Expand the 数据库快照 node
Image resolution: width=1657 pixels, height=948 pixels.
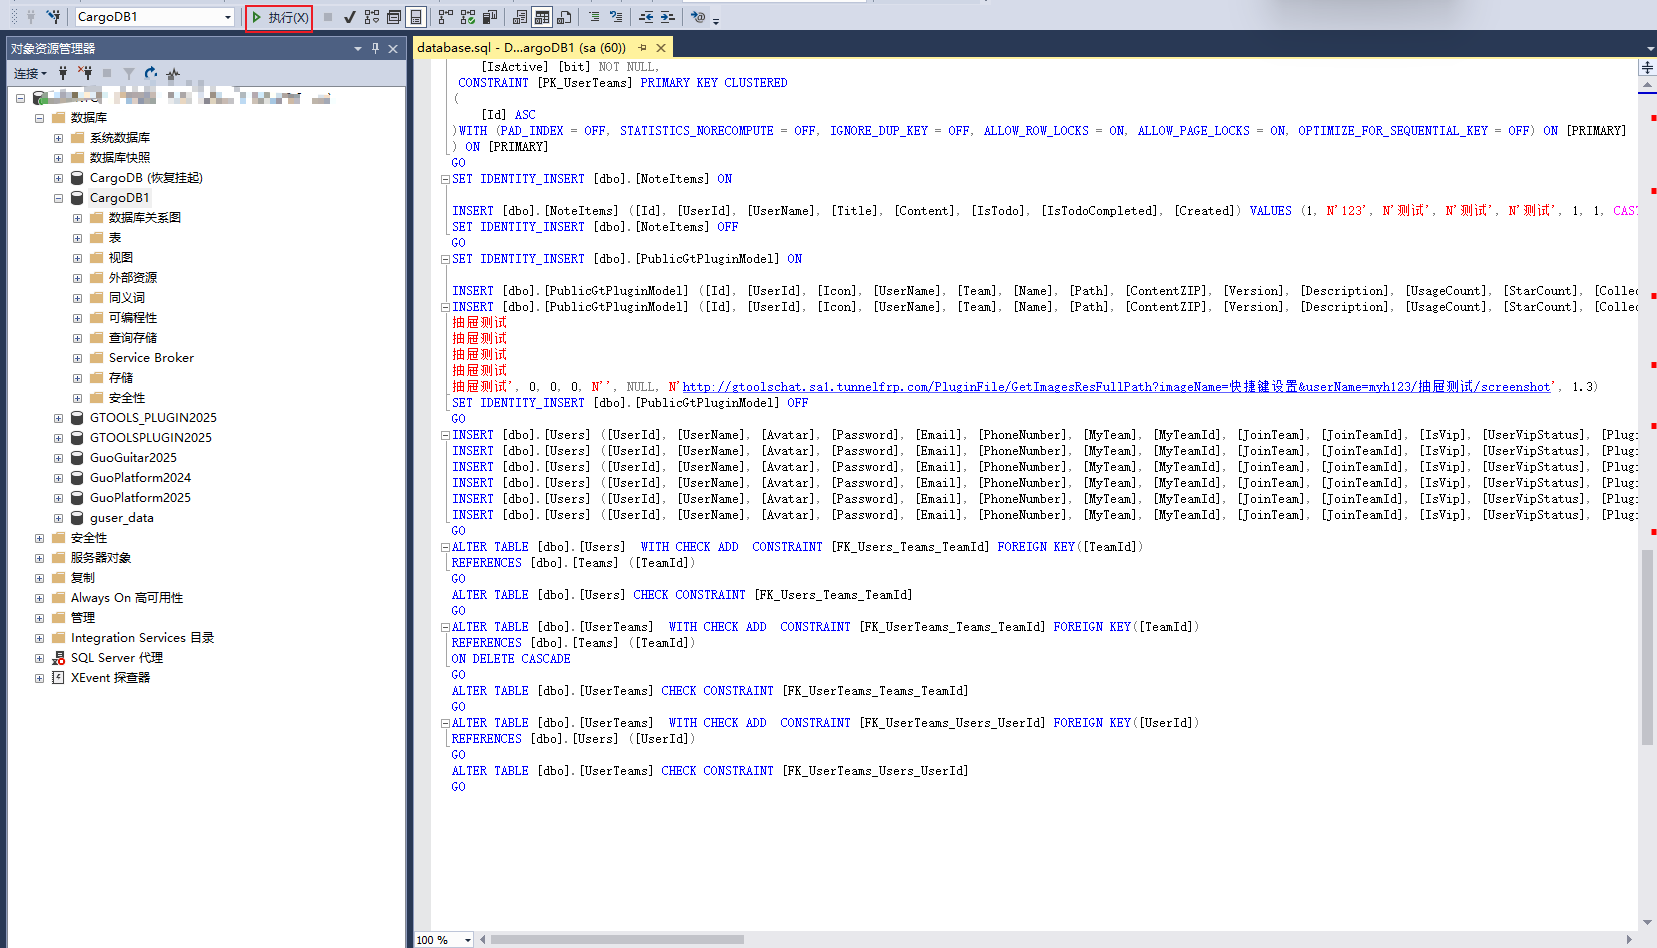click(x=58, y=158)
